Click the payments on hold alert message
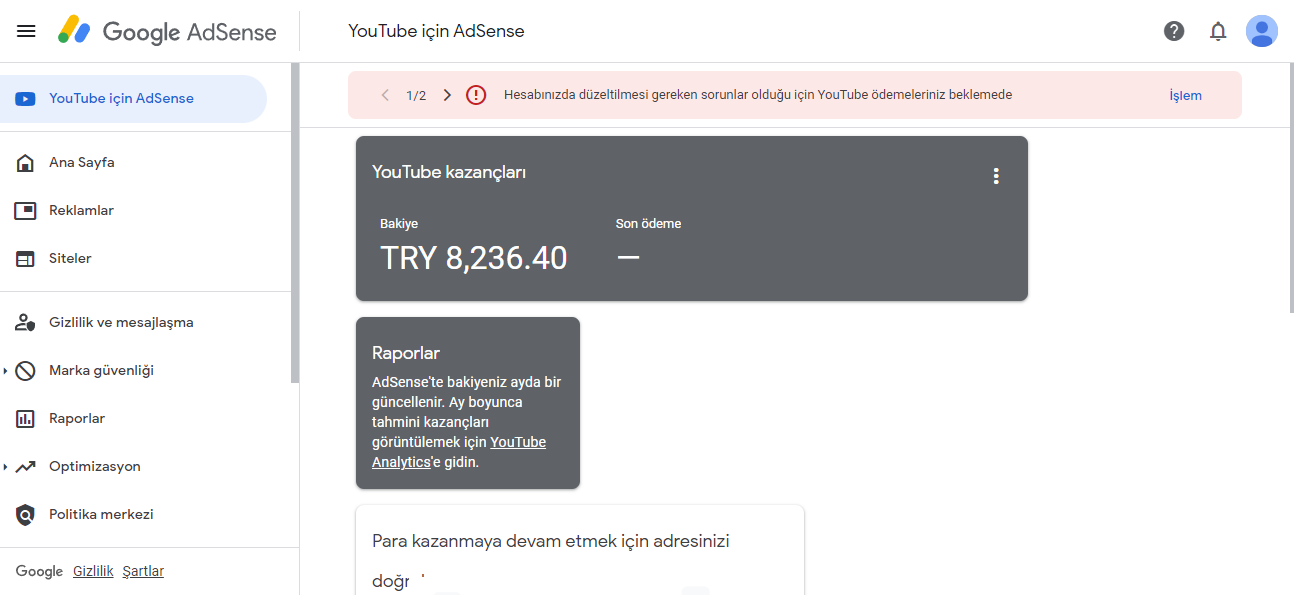The image size is (1294, 595). point(758,95)
